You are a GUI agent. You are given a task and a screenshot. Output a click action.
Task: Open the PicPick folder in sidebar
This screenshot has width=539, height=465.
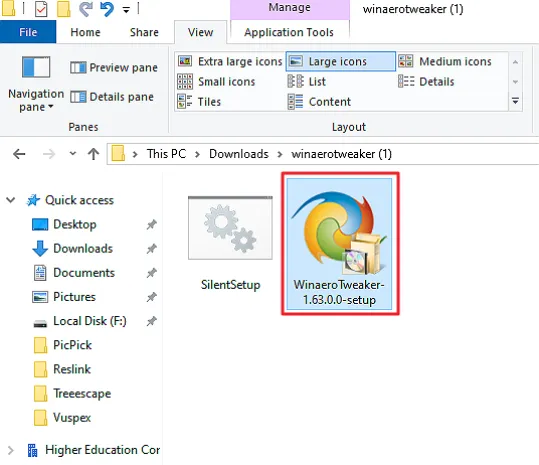pyautogui.click(x=63, y=345)
